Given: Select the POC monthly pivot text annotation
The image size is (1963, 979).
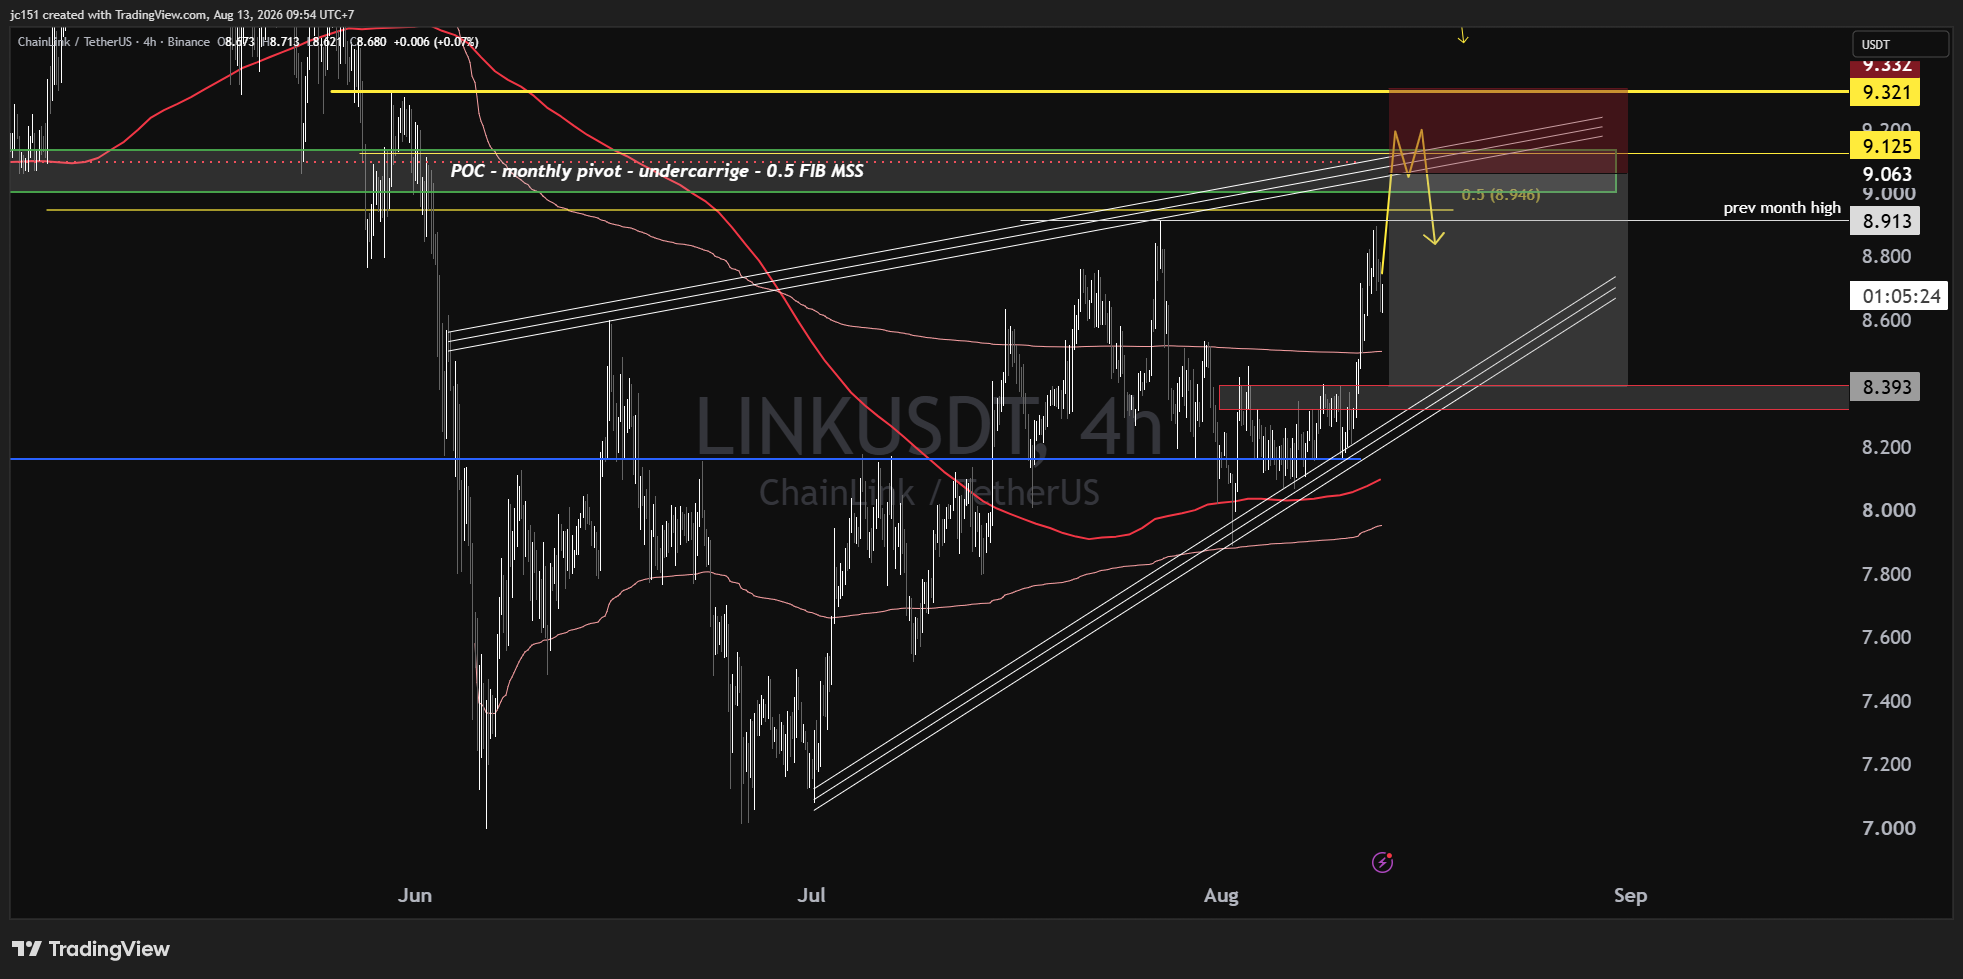Looking at the screenshot, I should point(657,171).
